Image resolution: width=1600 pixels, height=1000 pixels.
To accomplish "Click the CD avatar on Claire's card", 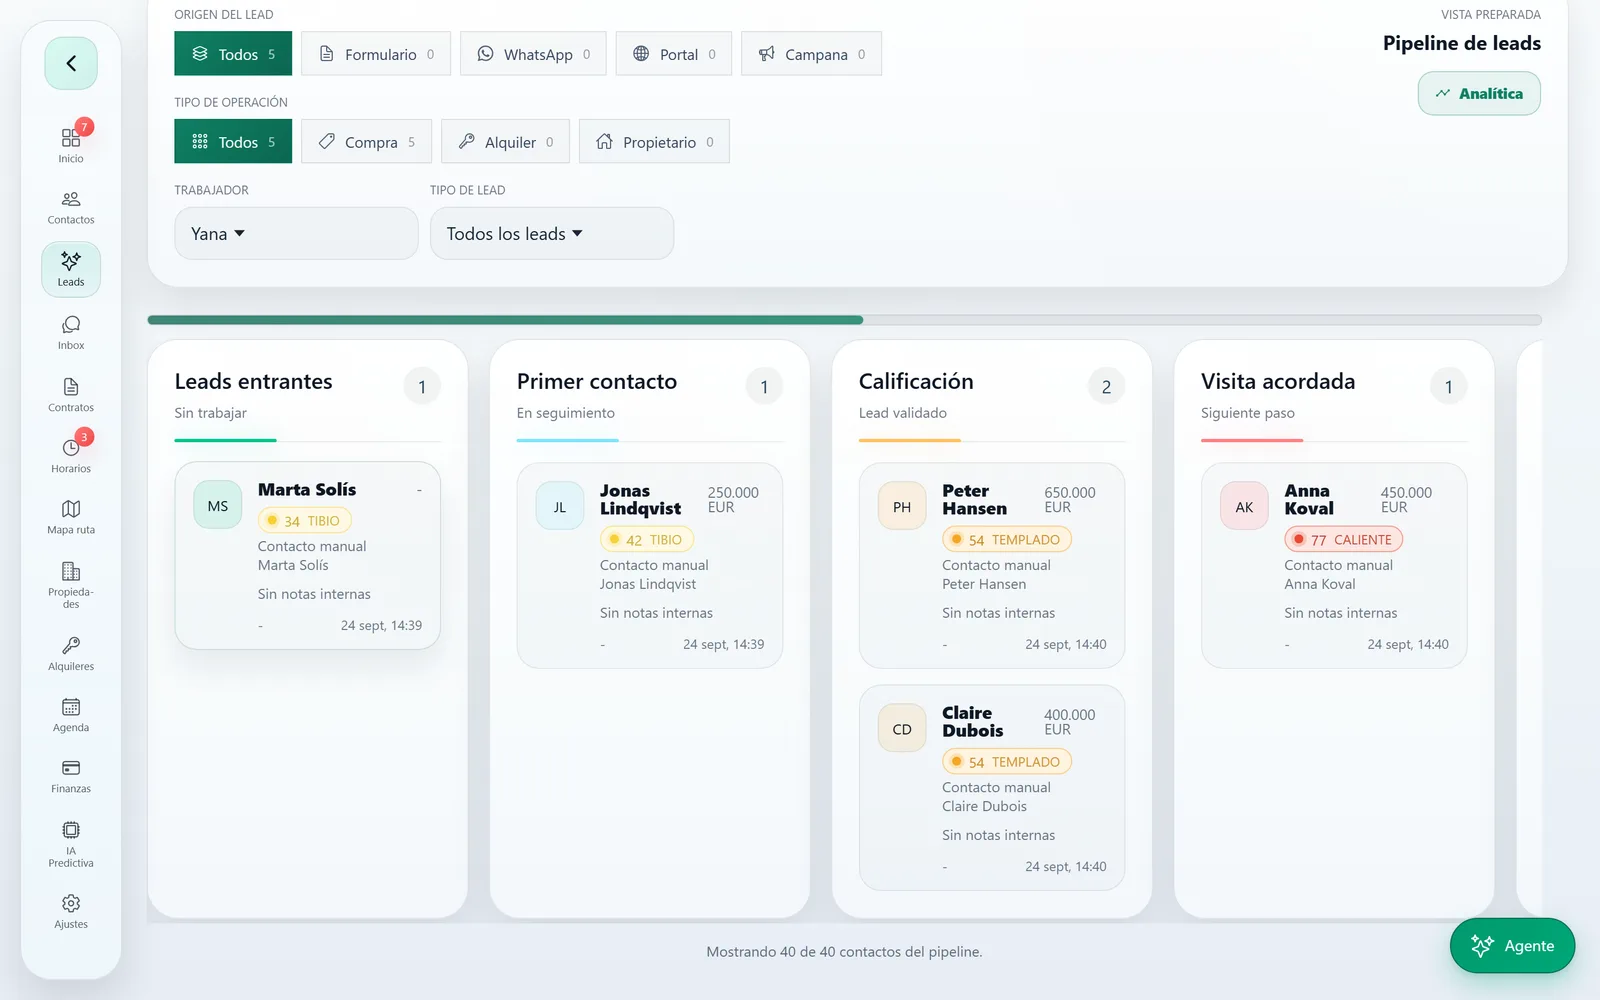I will (902, 729).
